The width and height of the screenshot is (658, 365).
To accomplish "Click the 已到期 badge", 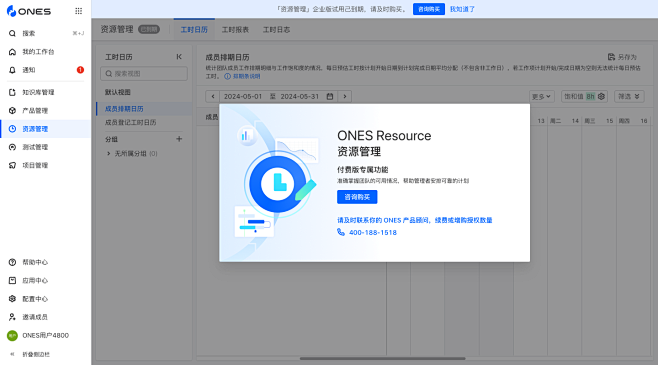I will [x=149, y=29].
